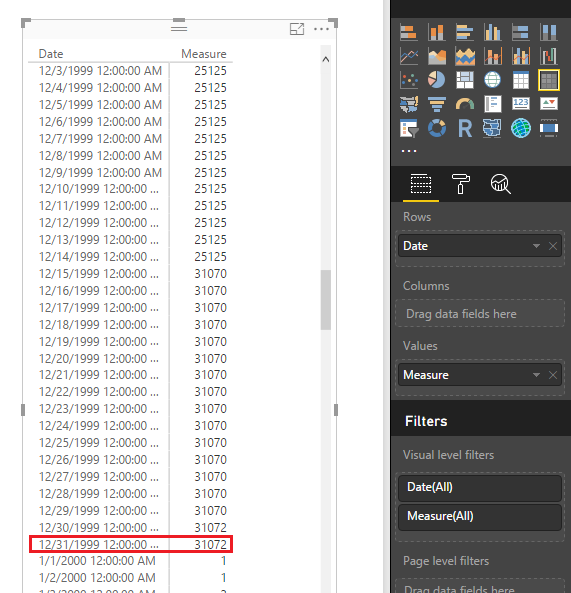Select the 12/3/1999 12:00:00 AM row
This screenshot has height=593, width=571.
click(x=131, y=71)
